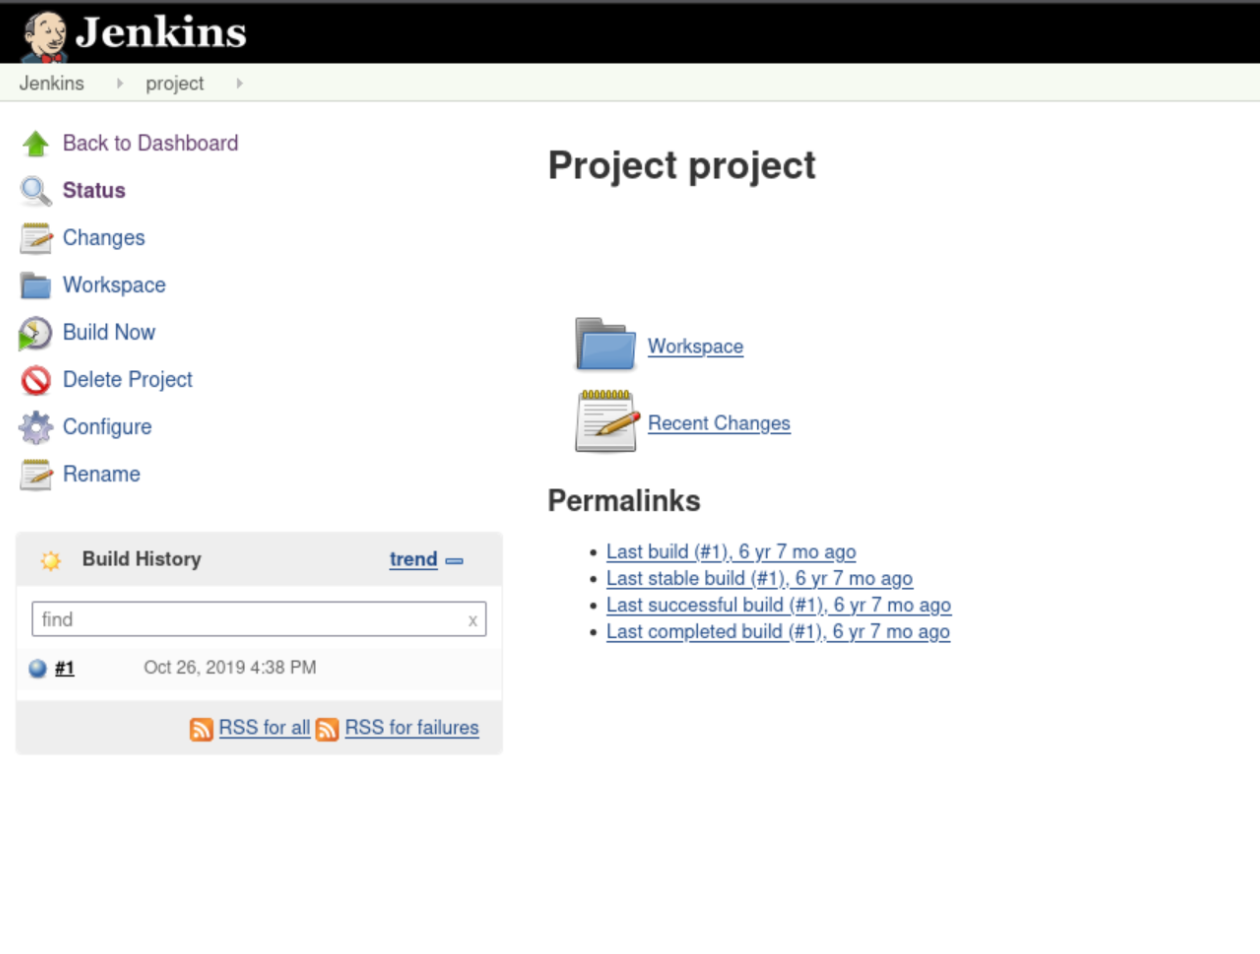Open the Jenkins breadcrumb link
Image resolution: width=1260 pixels, height=954 pixels.
point(52,83)
